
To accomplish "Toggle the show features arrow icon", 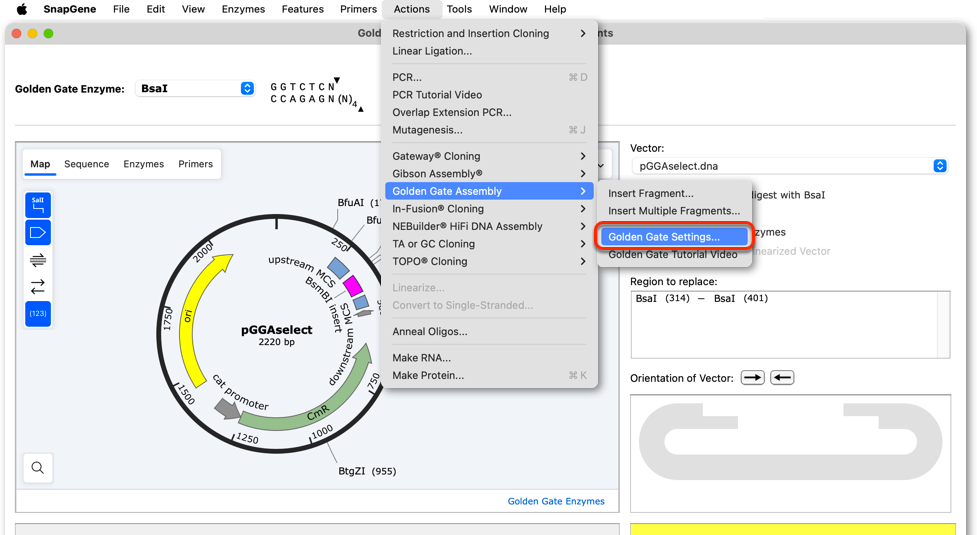I will point(38,232).
